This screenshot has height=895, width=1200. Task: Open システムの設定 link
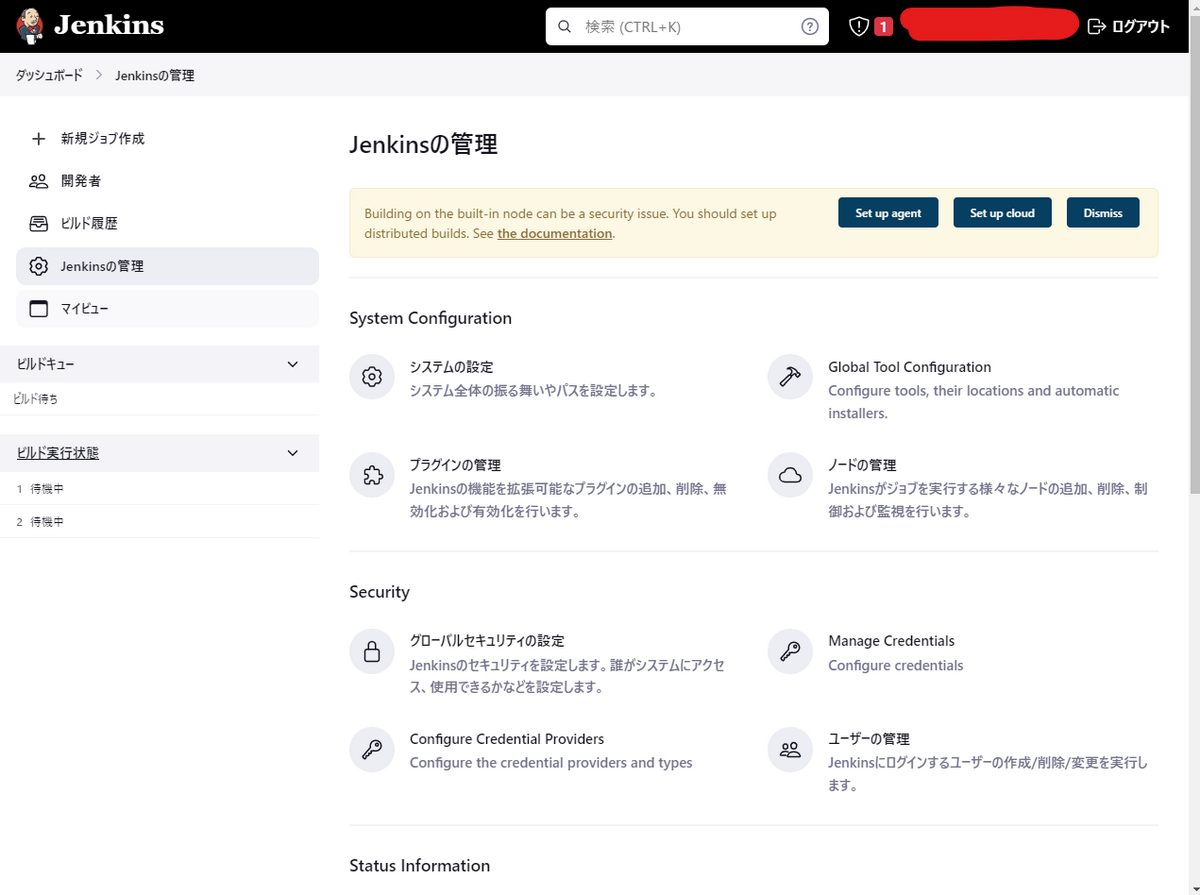coord(451,367)
